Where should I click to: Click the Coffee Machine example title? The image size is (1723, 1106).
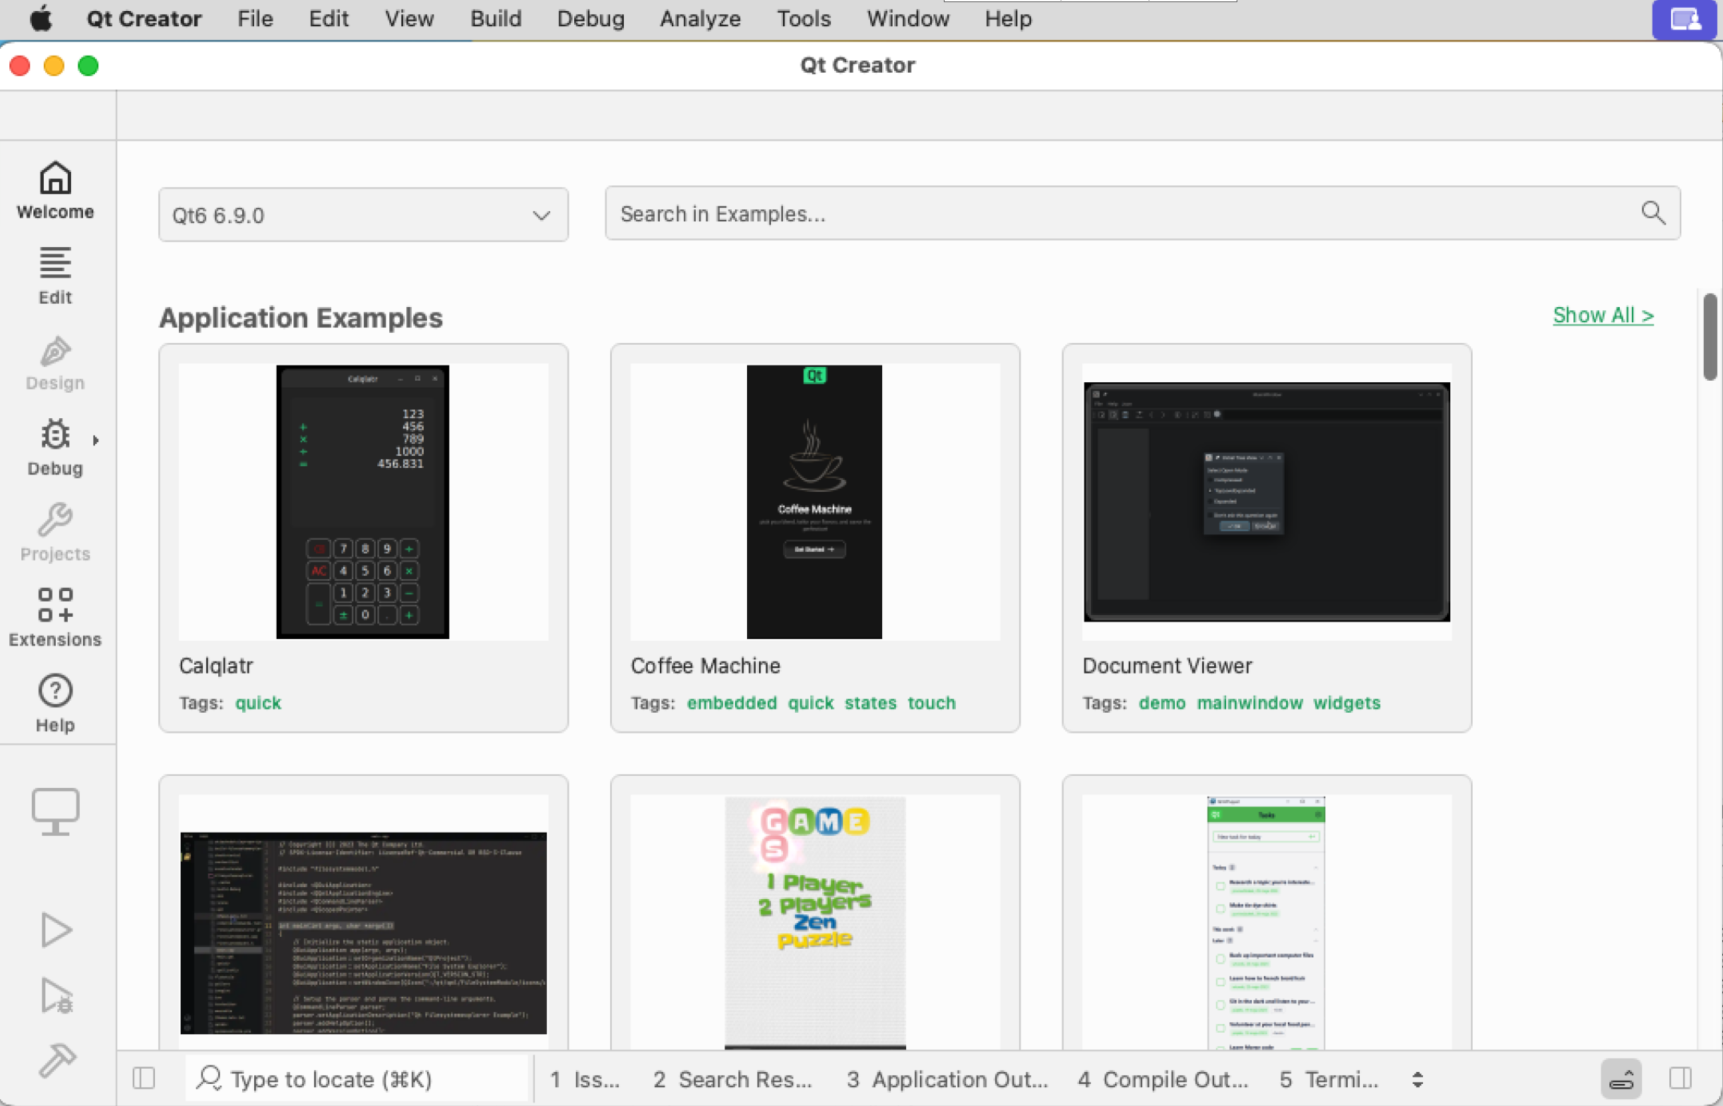[705, 666]
